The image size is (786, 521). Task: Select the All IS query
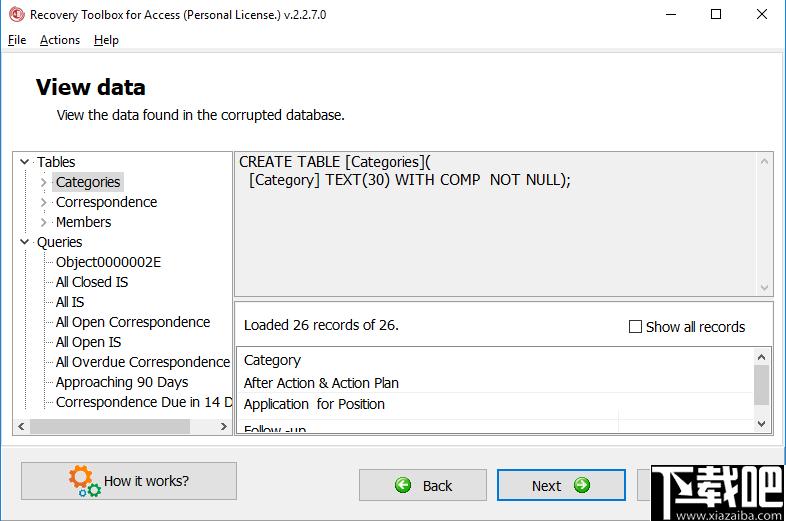[70, 302]
